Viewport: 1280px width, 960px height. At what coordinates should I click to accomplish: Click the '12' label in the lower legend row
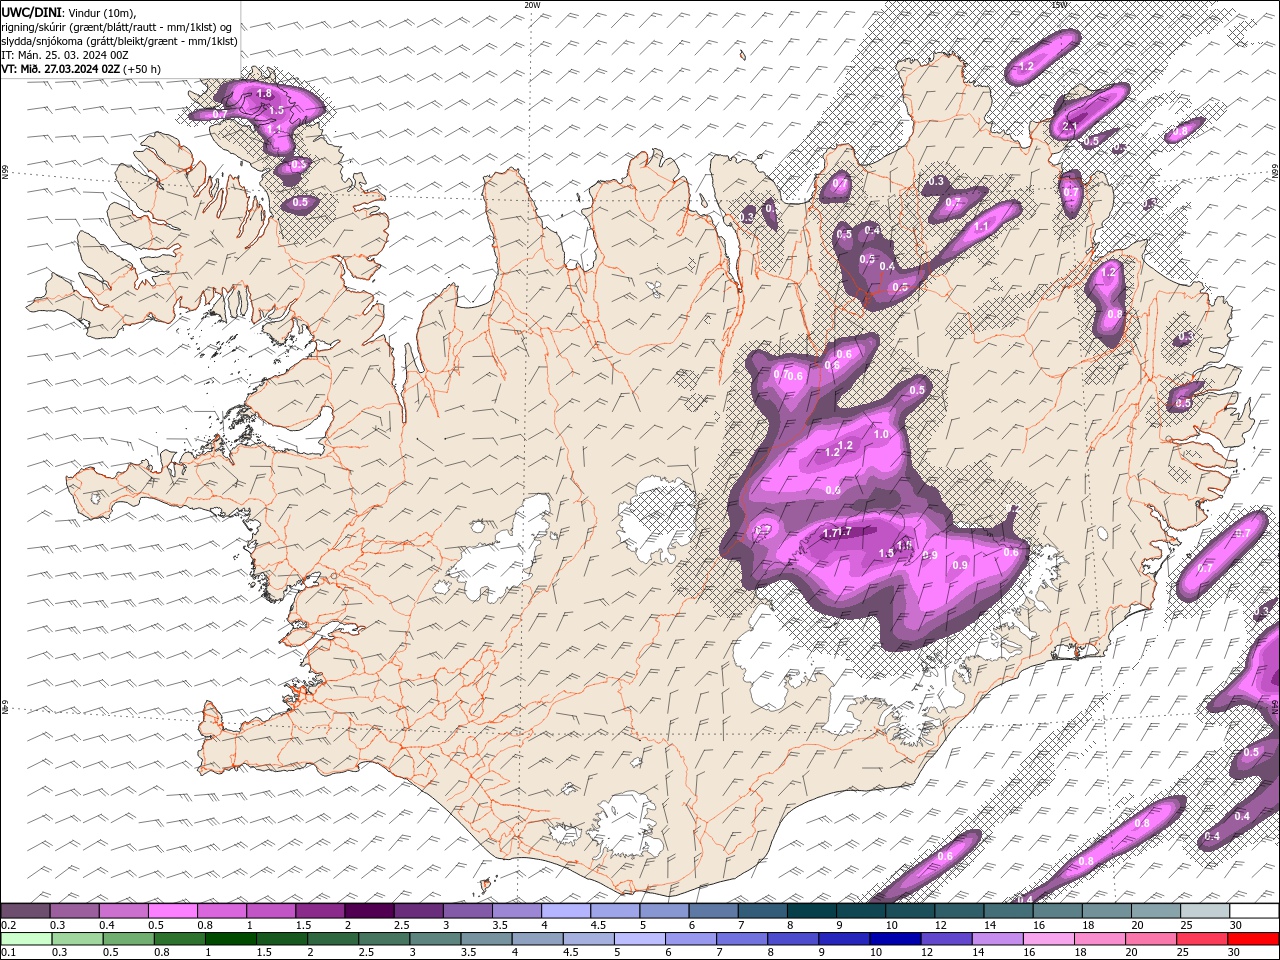(x=927, y=952)
